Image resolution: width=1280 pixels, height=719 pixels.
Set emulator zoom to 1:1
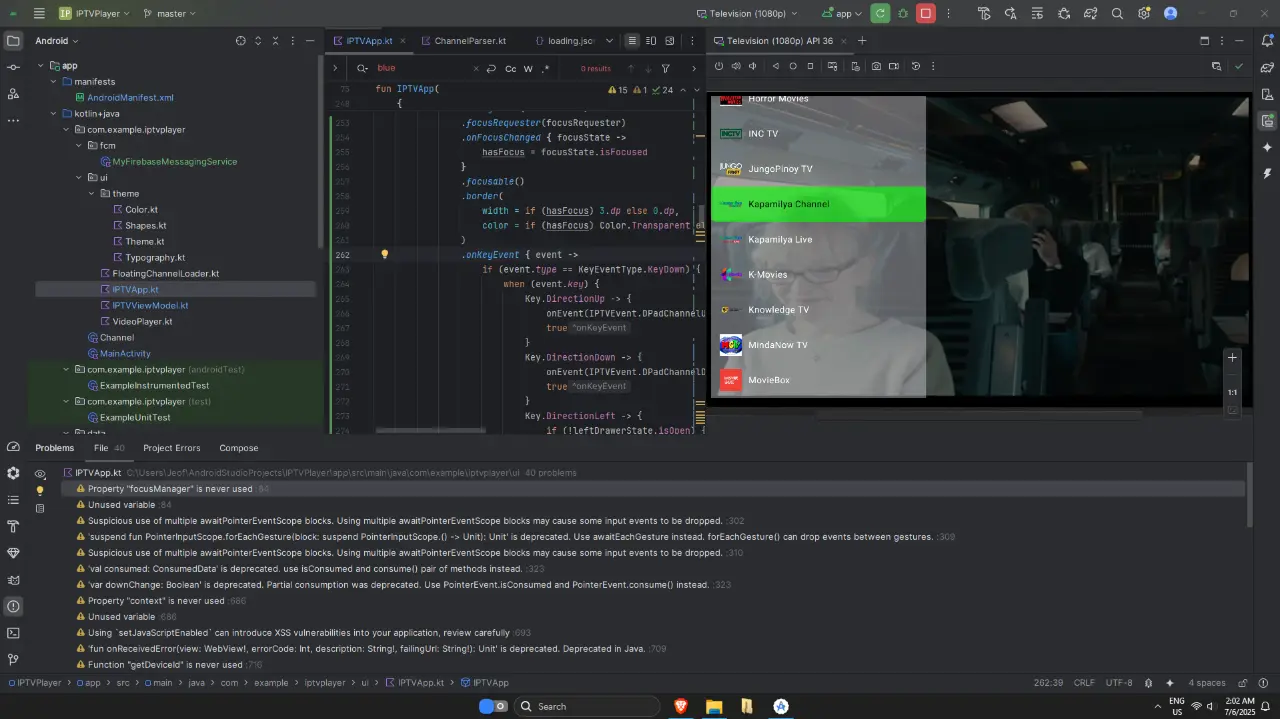point(1233,392)
